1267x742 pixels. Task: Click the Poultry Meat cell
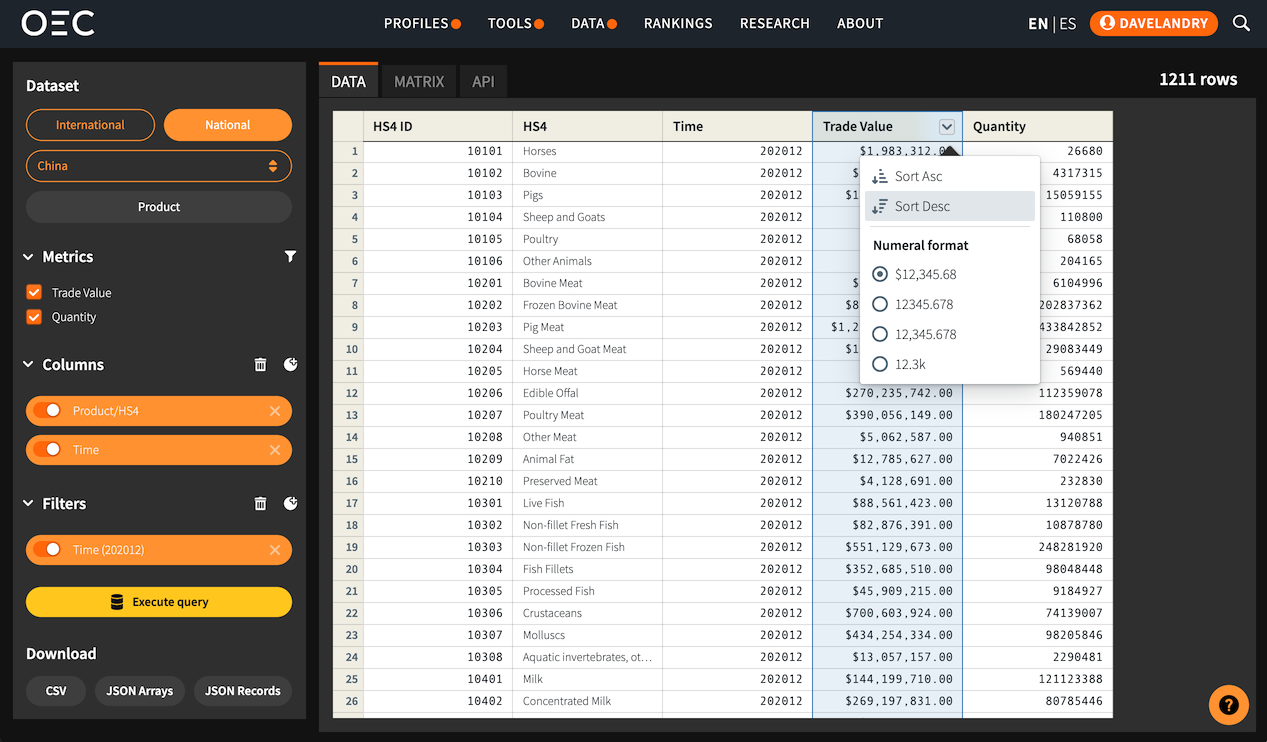click(x=588, y=415)
